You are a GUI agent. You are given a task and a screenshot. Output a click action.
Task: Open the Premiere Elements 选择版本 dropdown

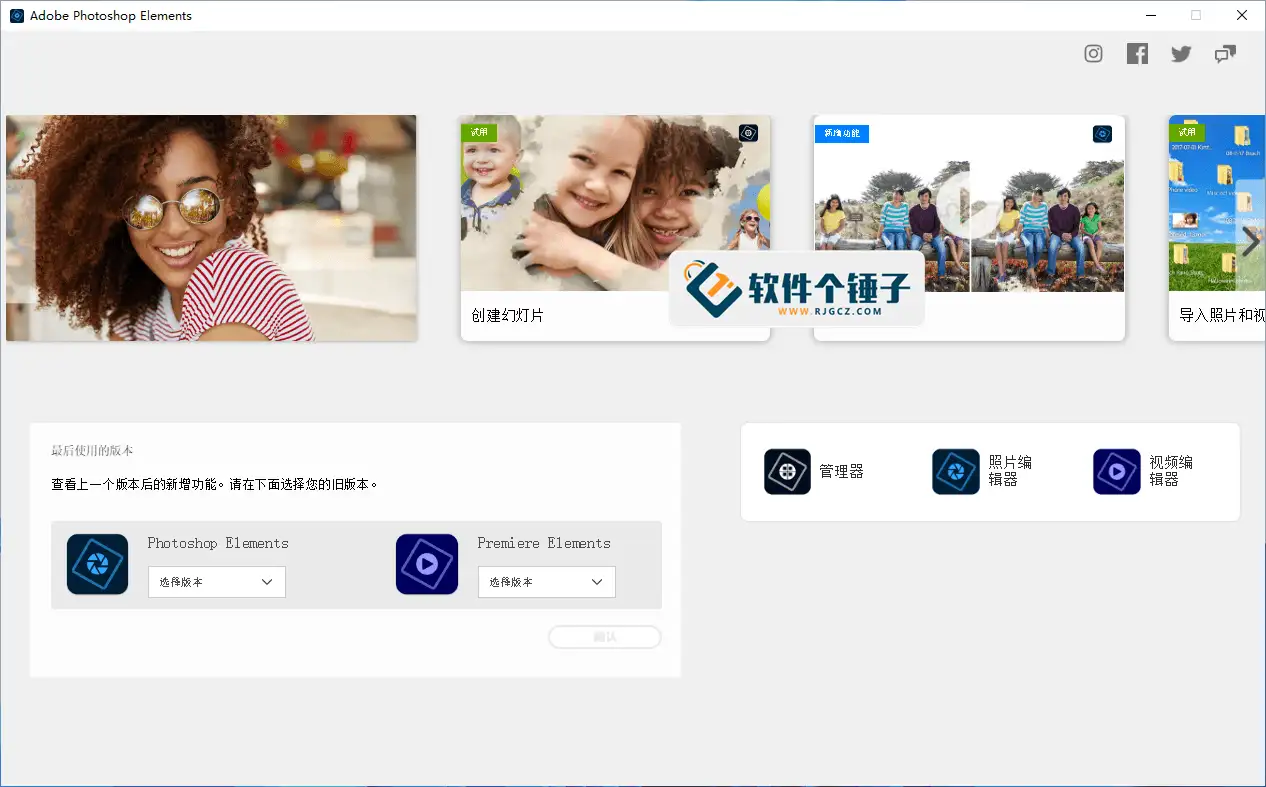click(546, 581)
